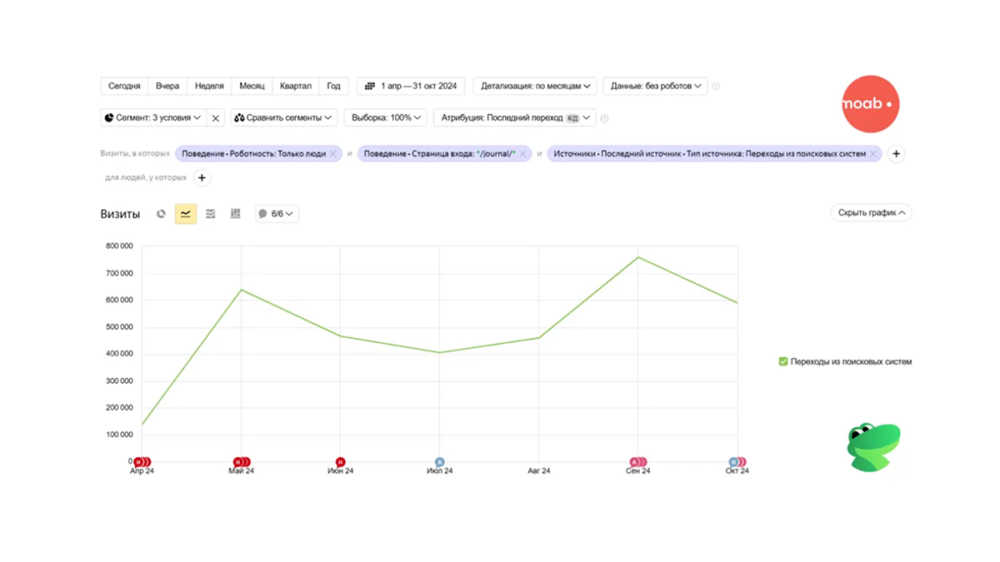
Task: Open the 'Выборка: 100%' dropdown
Action: pos(386,118)
